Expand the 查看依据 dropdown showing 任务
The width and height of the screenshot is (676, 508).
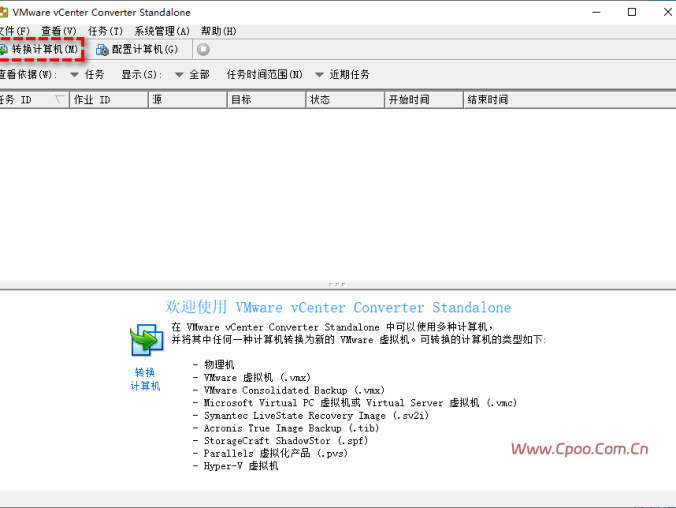(x=87, y=75)
